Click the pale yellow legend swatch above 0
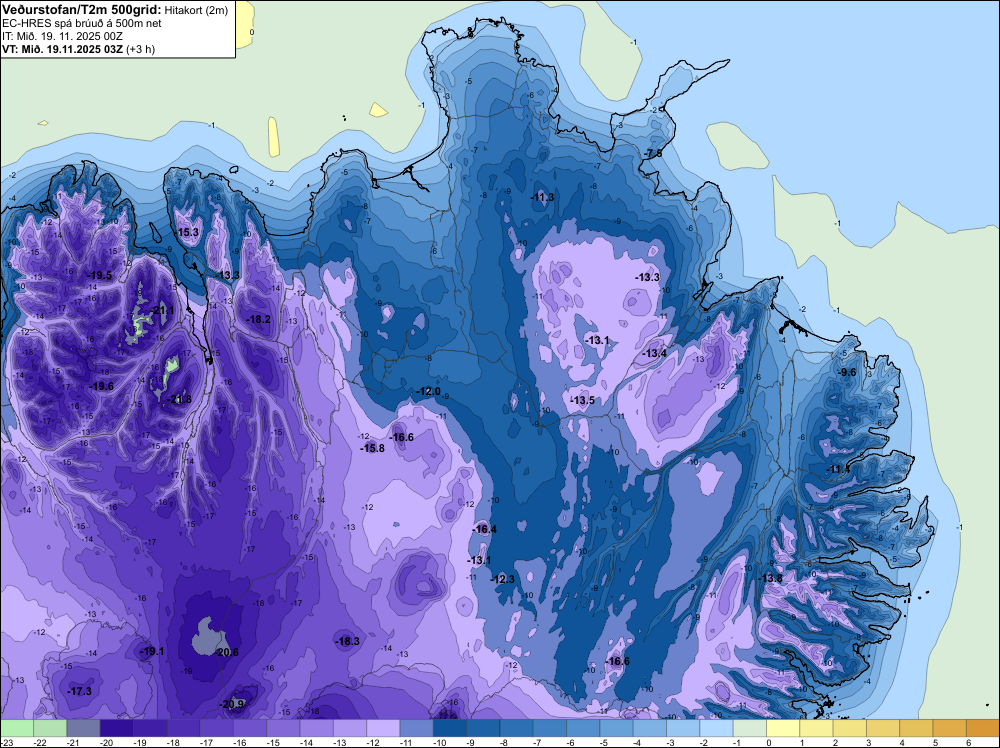This screenshot has height=748, width=1000. coord(783,728)
